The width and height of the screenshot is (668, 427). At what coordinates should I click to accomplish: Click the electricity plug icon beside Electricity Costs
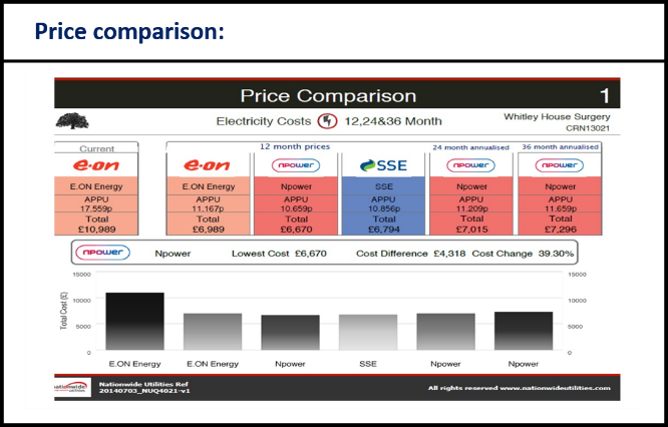pos(327,121)
